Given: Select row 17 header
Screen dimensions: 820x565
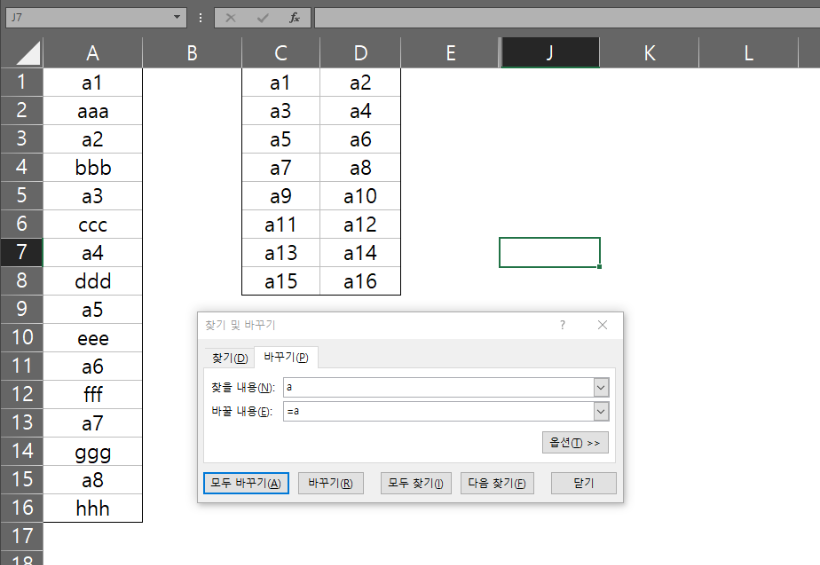Looking at the screenshot, I should point(21,536).
